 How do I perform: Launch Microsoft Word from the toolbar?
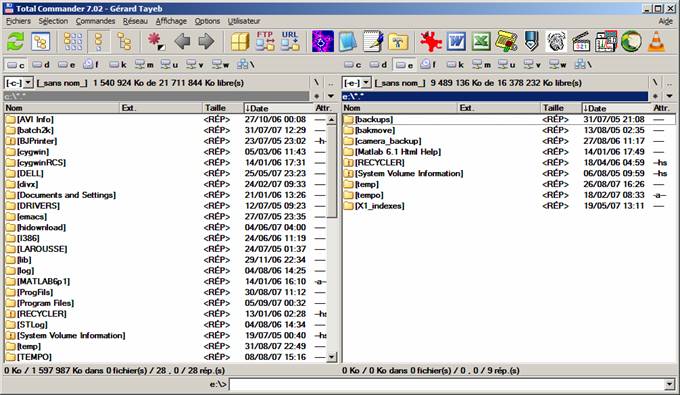(x=456, y=42)
